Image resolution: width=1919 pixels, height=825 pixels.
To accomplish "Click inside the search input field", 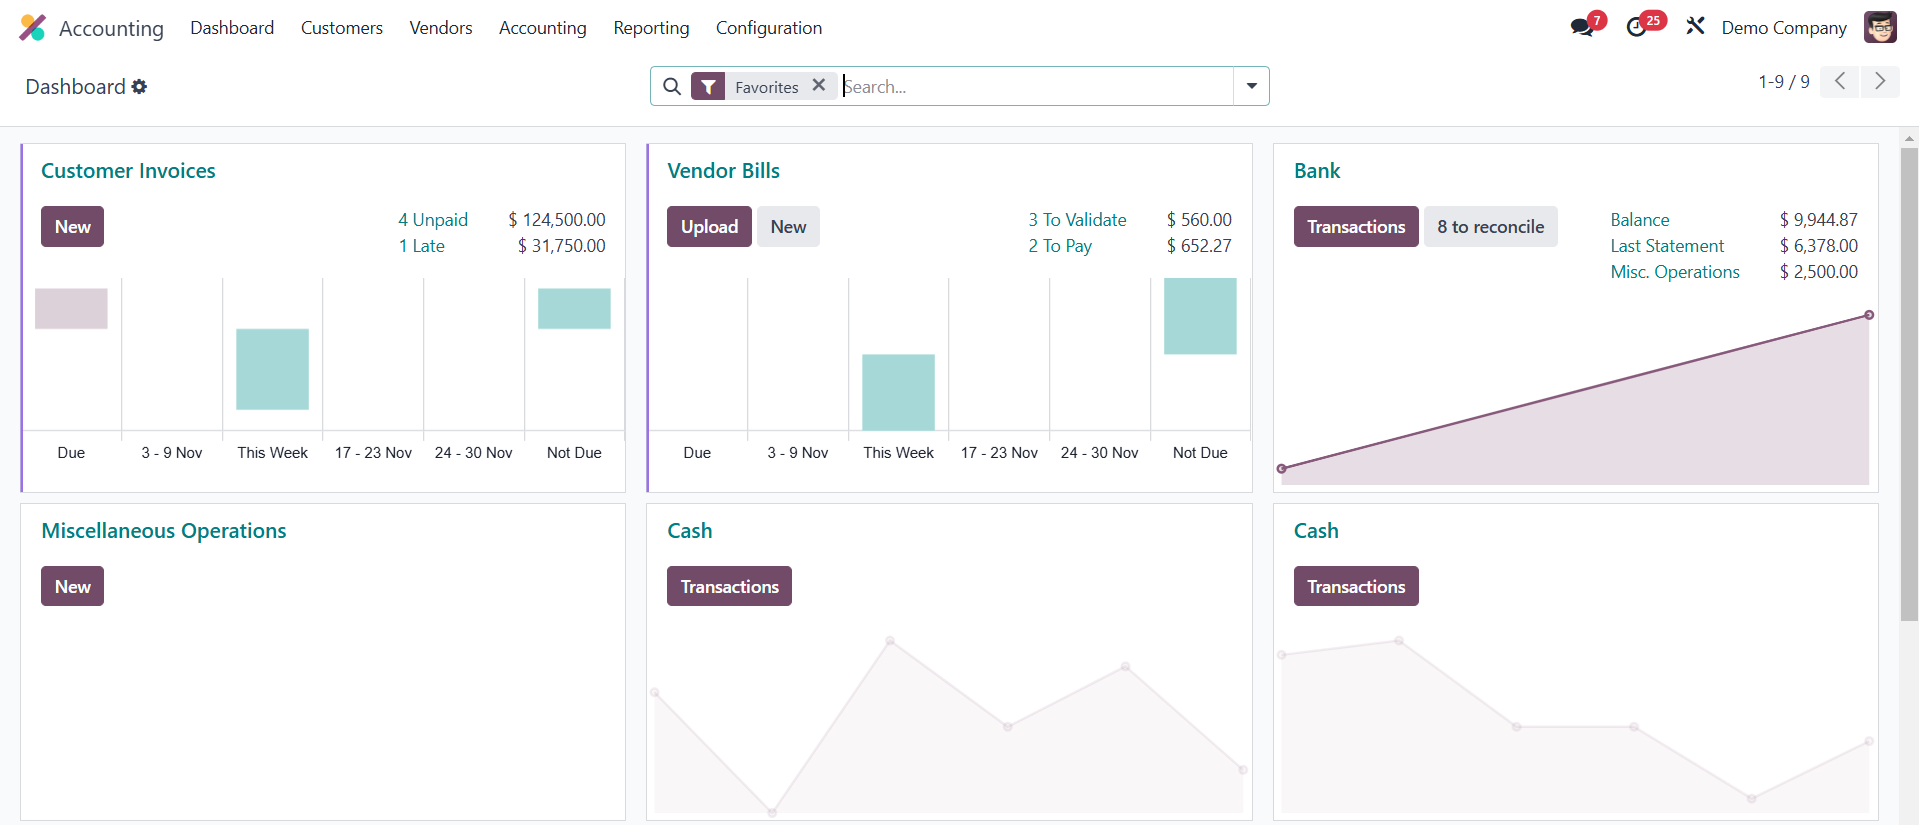I will coord(1035,87).
